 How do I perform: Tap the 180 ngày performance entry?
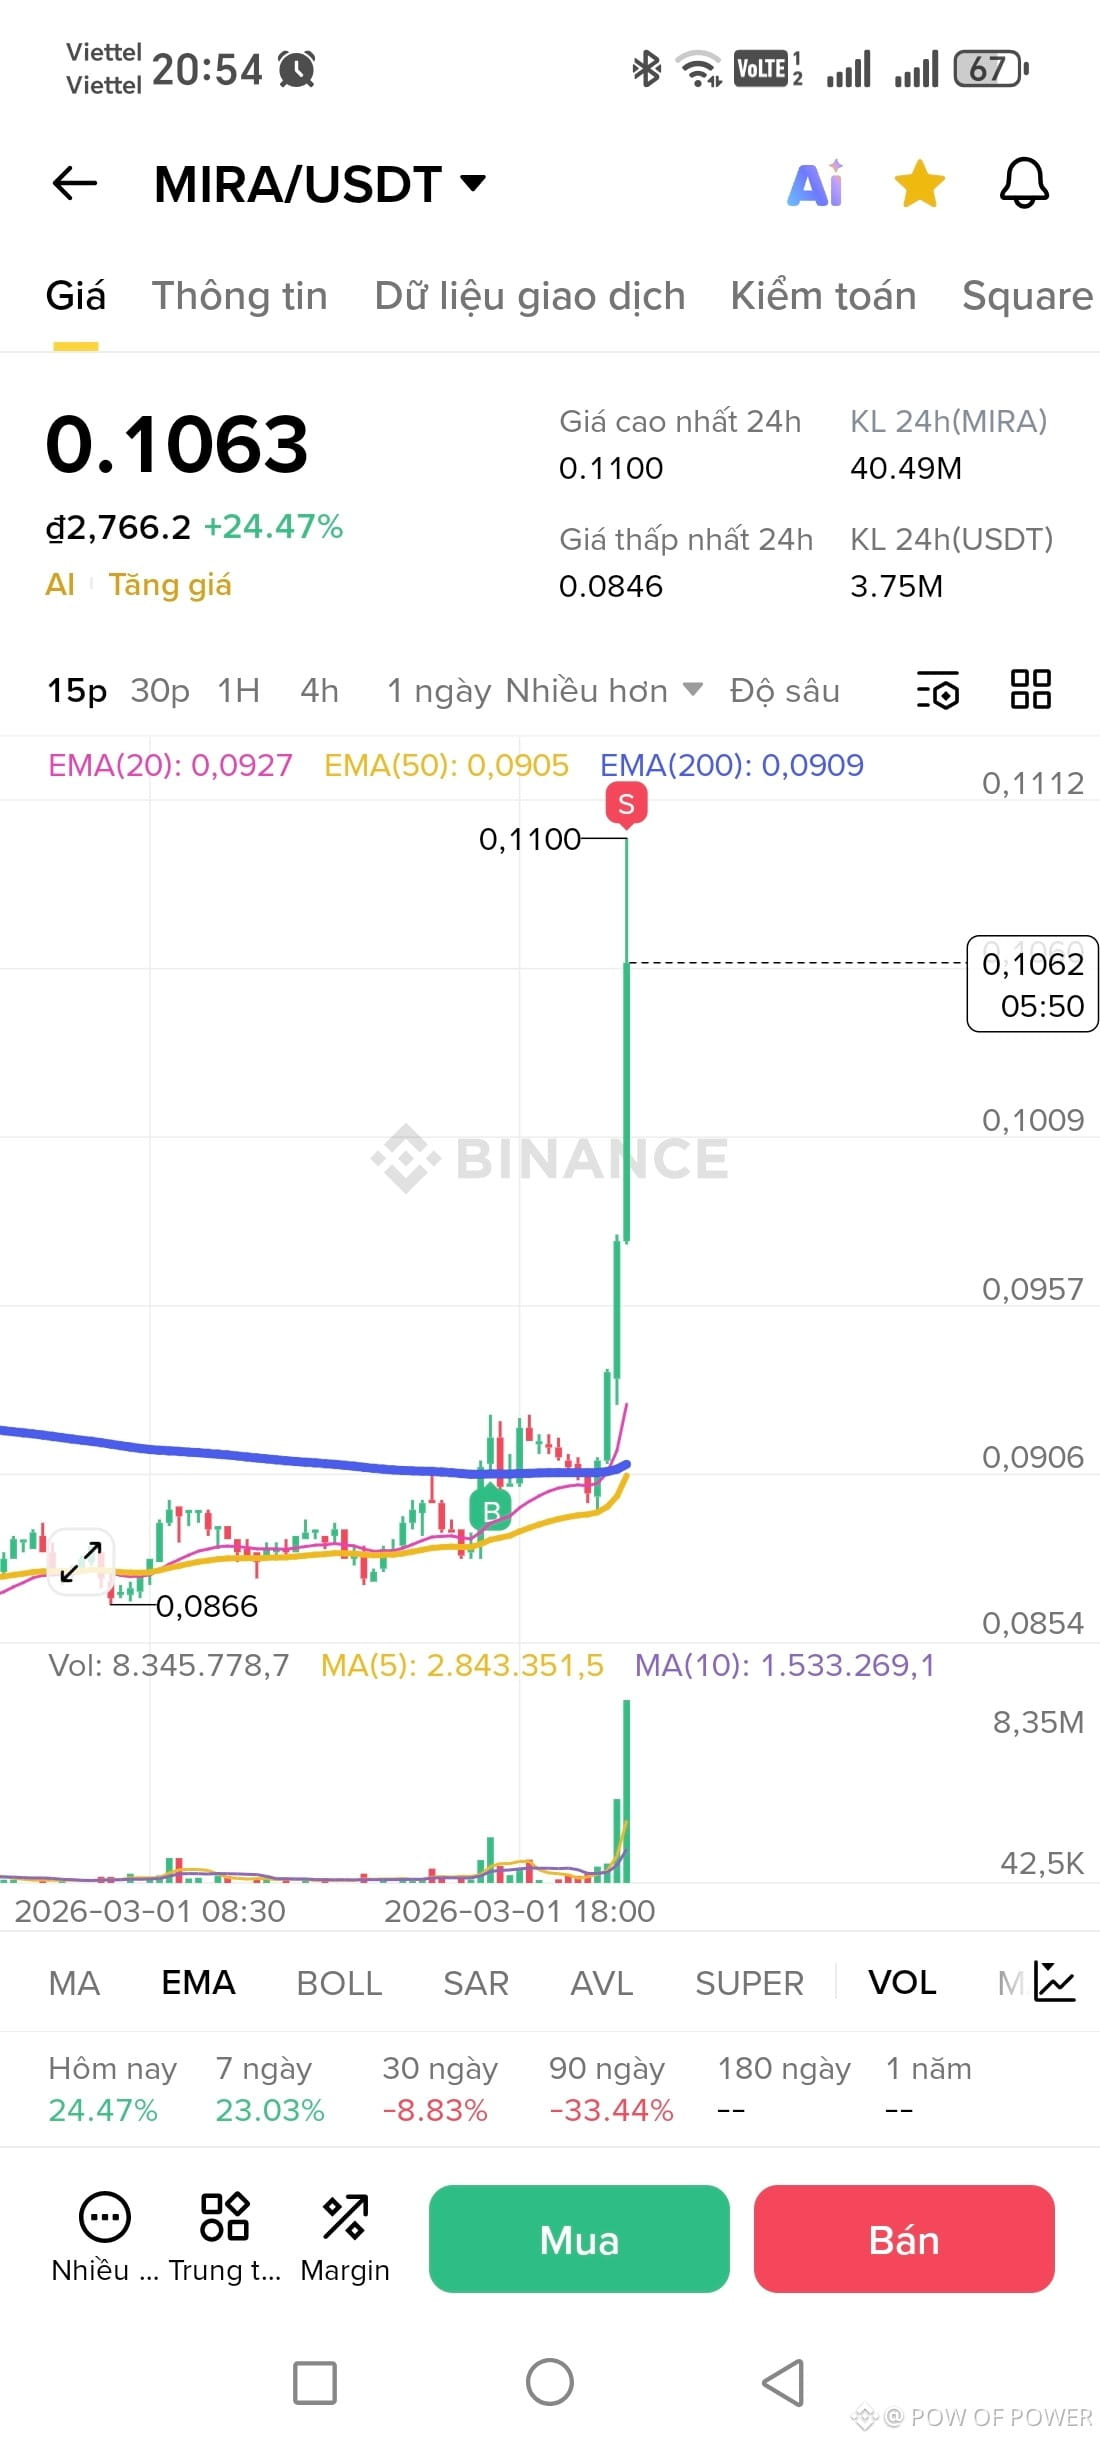[784, 2089]
